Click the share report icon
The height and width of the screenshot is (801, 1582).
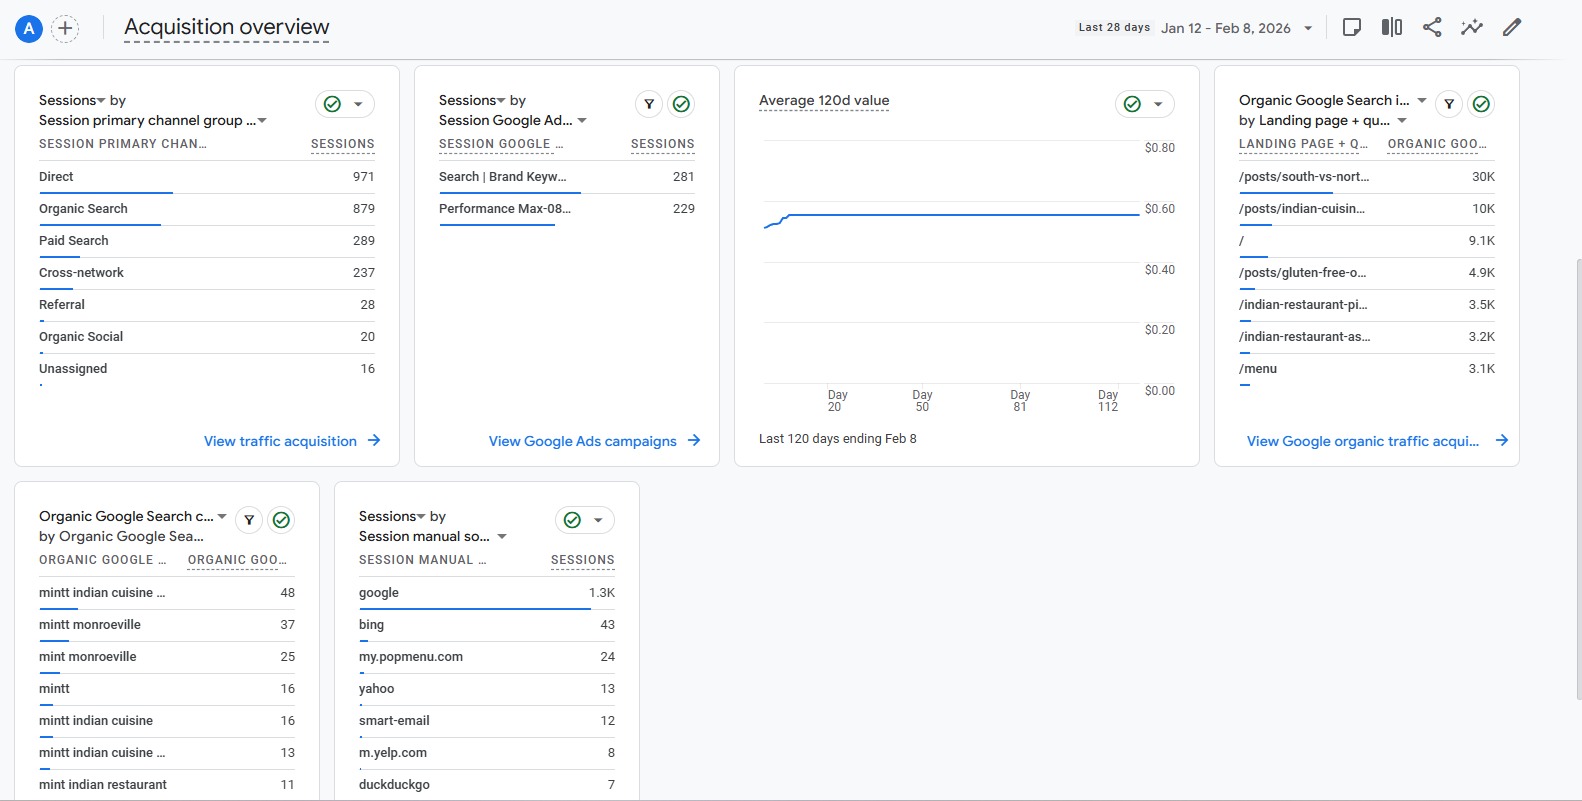[1431, 28]
